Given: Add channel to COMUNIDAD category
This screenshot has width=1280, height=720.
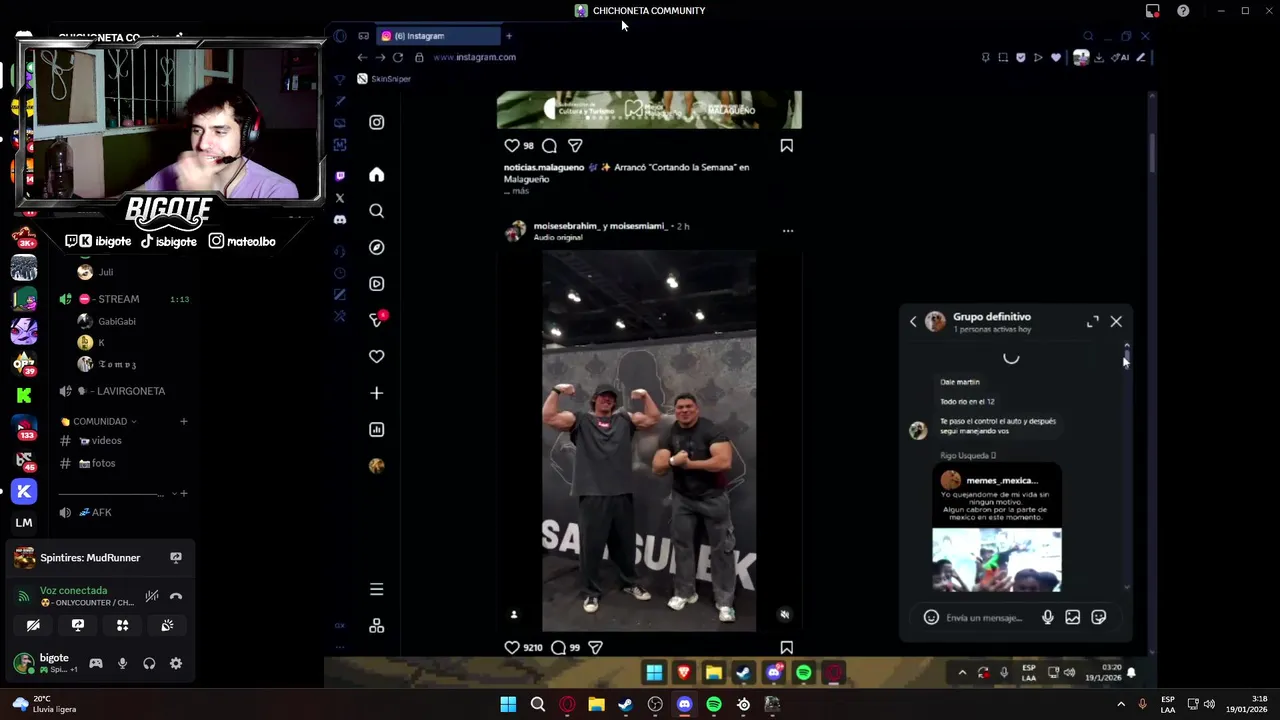Looking at the screenshot, I should coord(183,422).
